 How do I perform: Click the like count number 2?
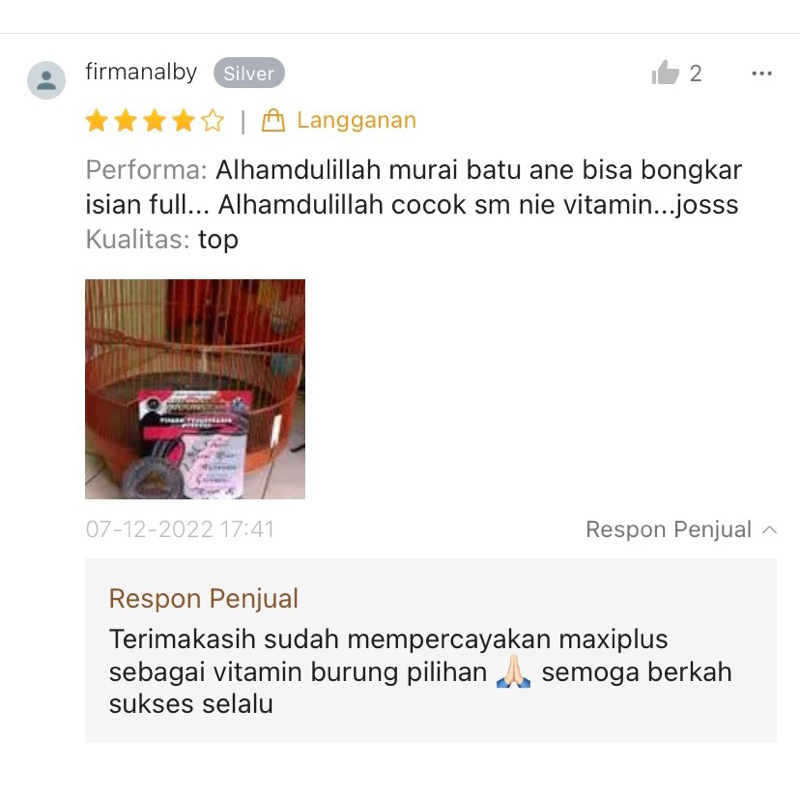click(x=696, y=73)
